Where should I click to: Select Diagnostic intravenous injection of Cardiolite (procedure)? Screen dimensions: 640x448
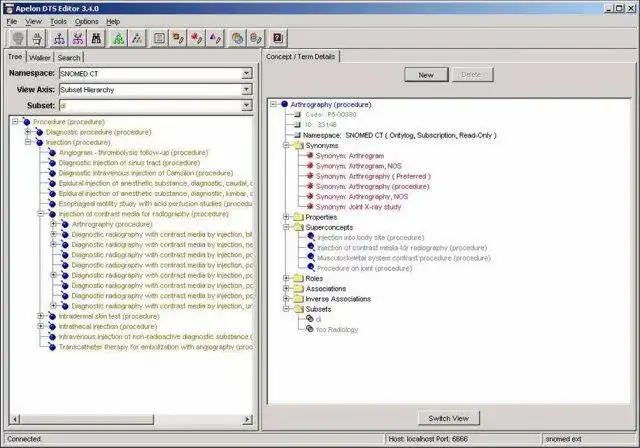[x=146, y=173]
